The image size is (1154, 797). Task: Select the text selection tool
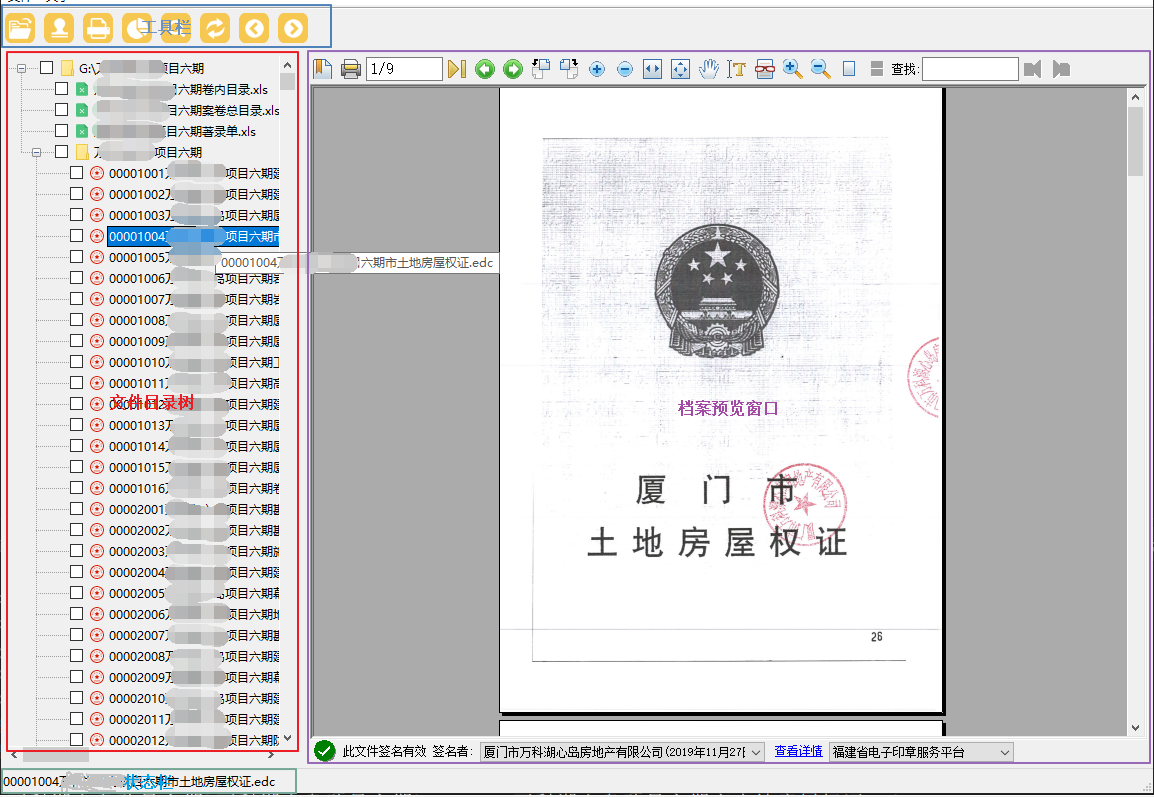(x=737, y=69)
